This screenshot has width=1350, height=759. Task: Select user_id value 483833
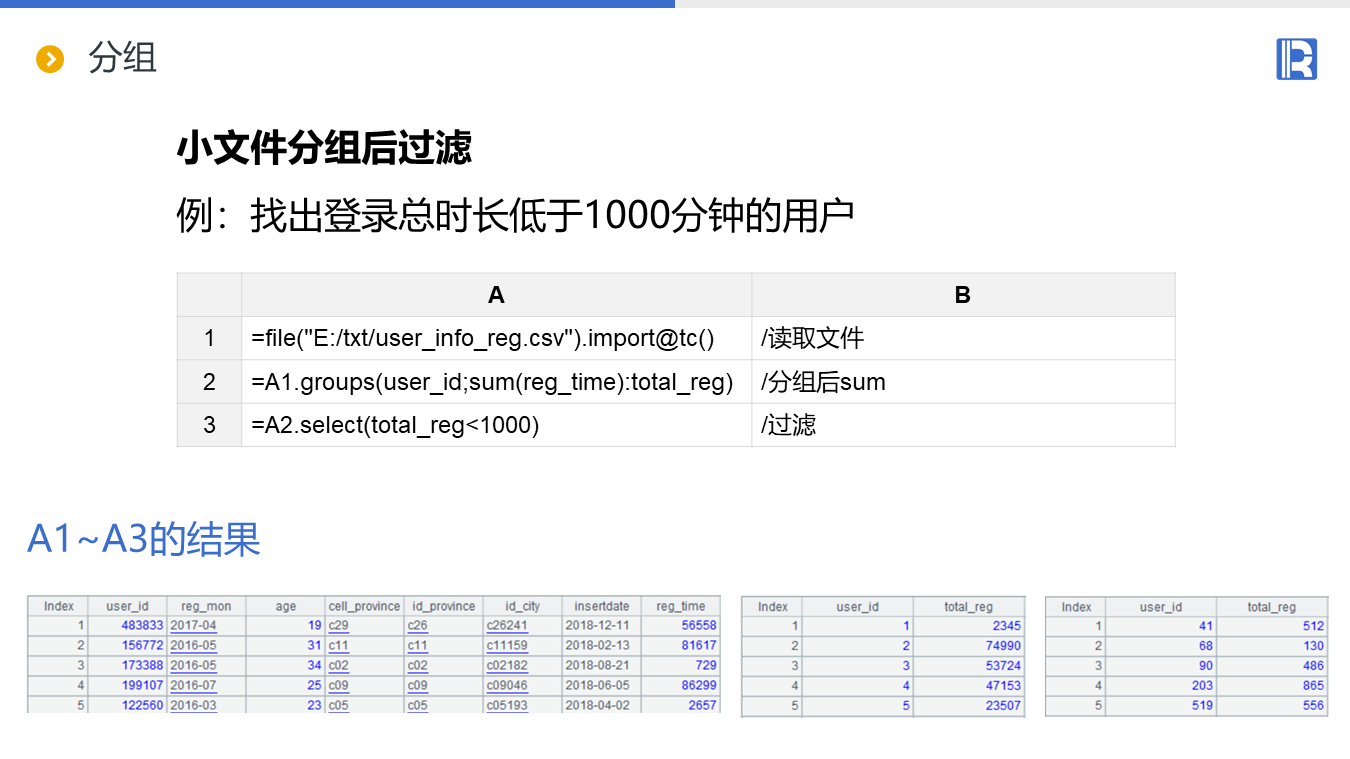point(142,626)
